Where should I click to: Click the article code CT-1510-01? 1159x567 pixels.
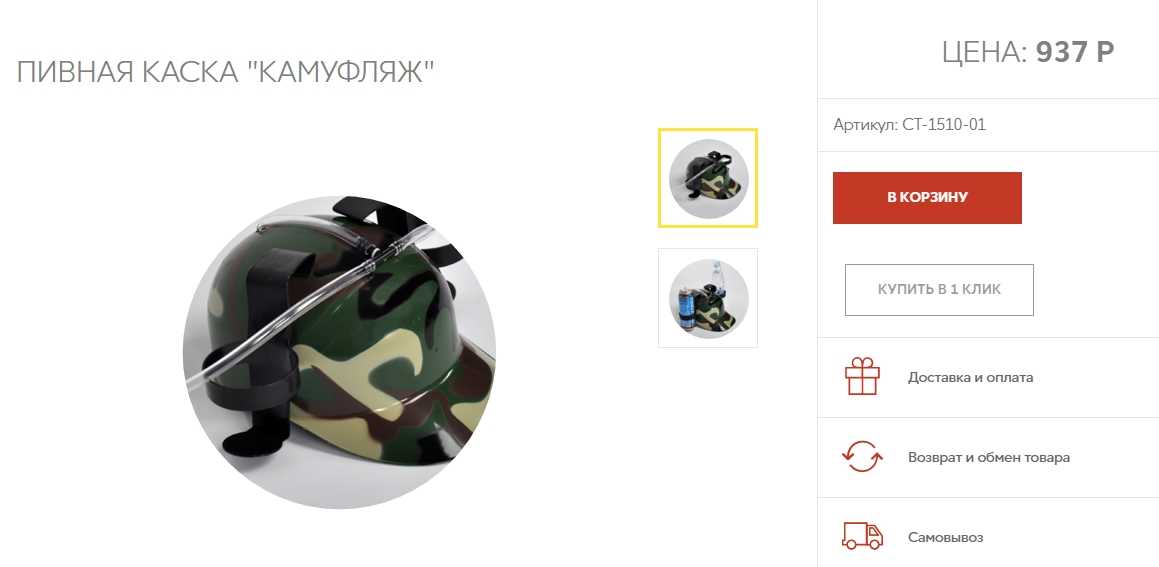tap(944, 124)
